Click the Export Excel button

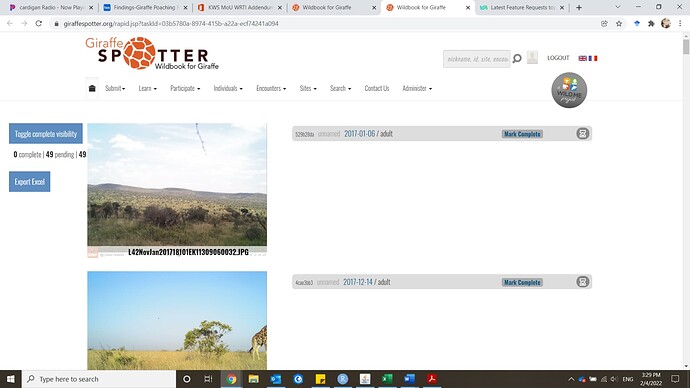point(29,182)
